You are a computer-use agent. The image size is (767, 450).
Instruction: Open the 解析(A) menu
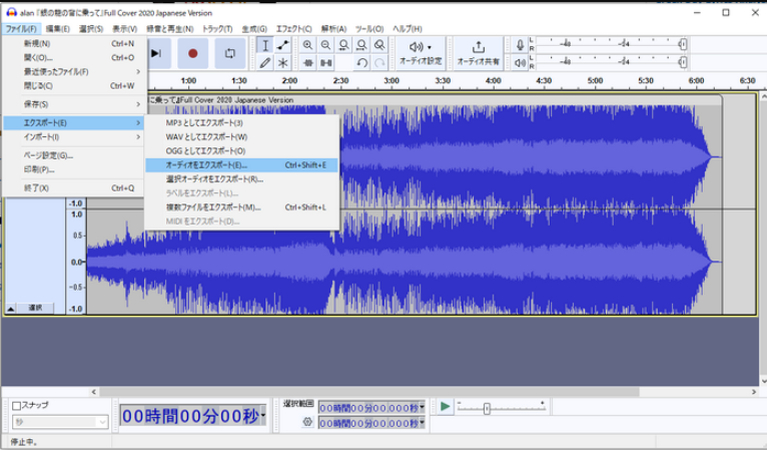334,29
